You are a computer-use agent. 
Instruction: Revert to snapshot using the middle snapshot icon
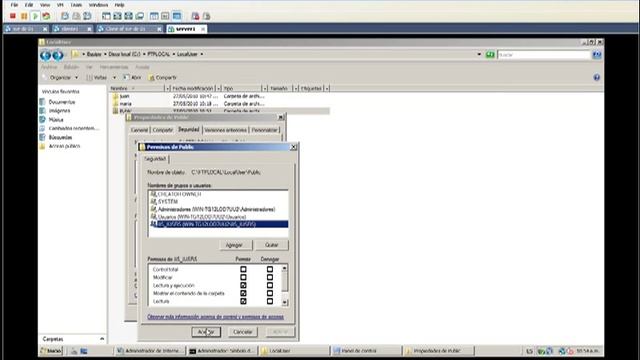coord(76,16)
